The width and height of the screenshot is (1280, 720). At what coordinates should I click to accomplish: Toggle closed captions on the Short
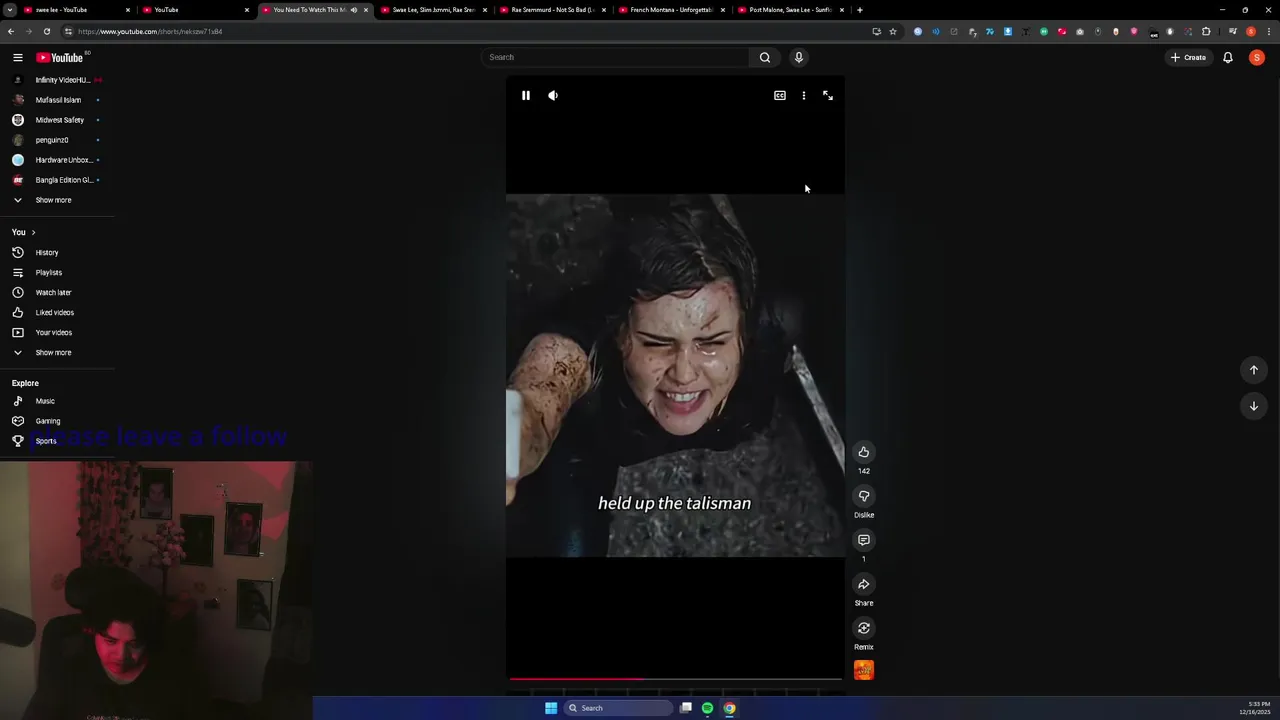point(780,95)
